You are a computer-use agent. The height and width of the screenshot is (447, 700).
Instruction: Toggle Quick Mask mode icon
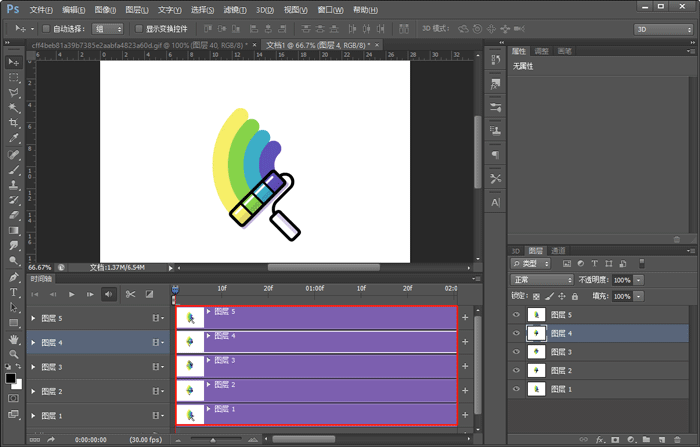[x=13, y=398]
